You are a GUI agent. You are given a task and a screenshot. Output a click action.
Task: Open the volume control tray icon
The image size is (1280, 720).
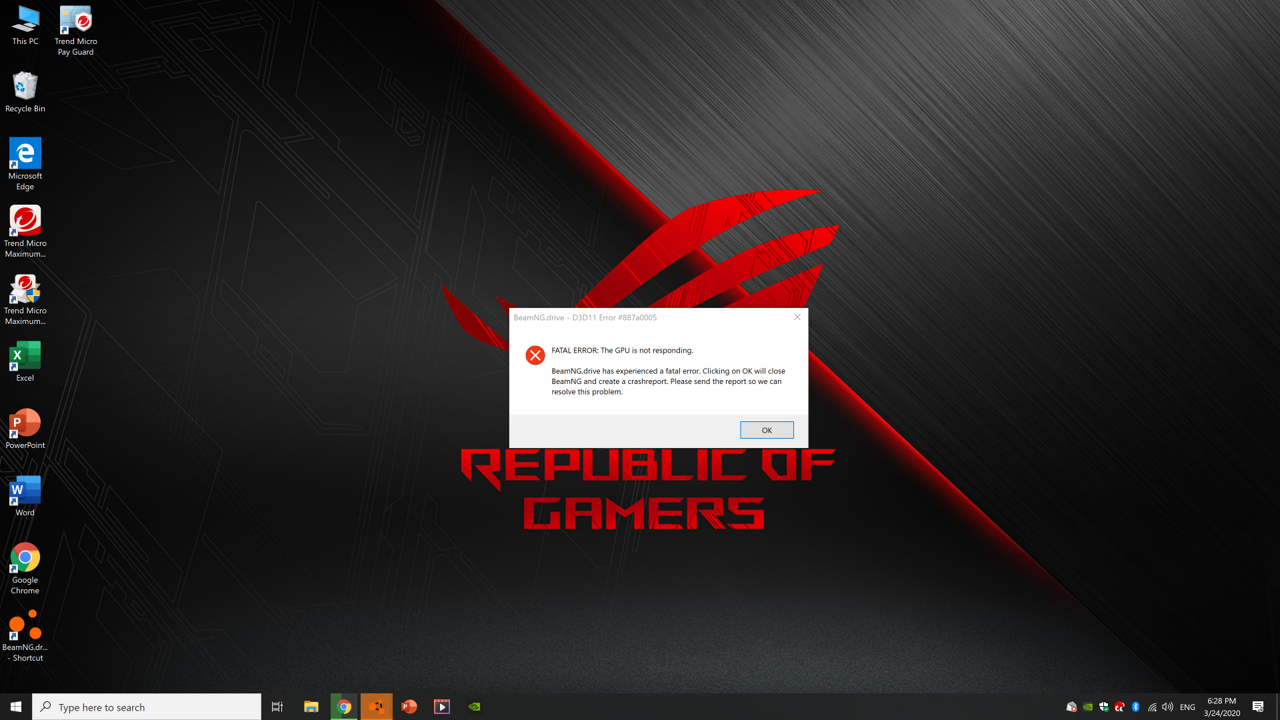1168,707
